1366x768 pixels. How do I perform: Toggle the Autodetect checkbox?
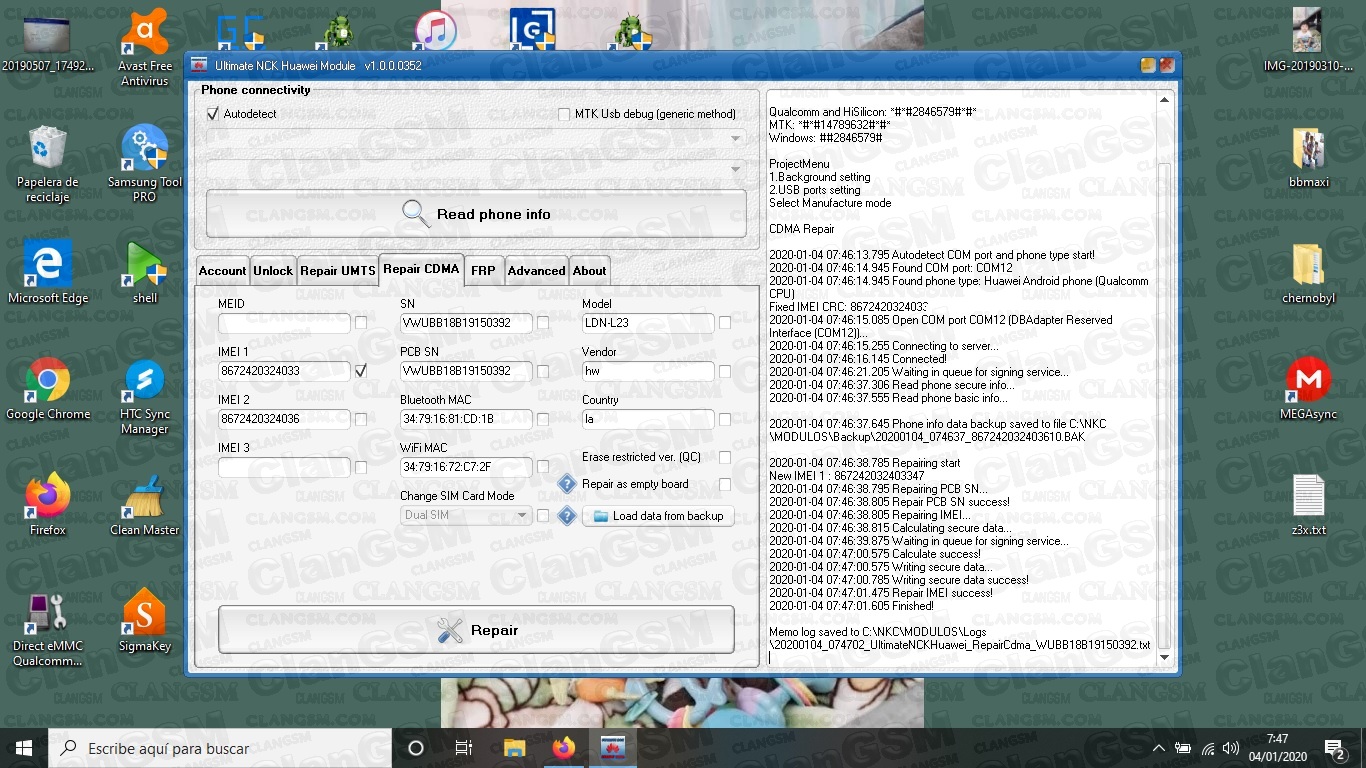click(x=212, y=114)
